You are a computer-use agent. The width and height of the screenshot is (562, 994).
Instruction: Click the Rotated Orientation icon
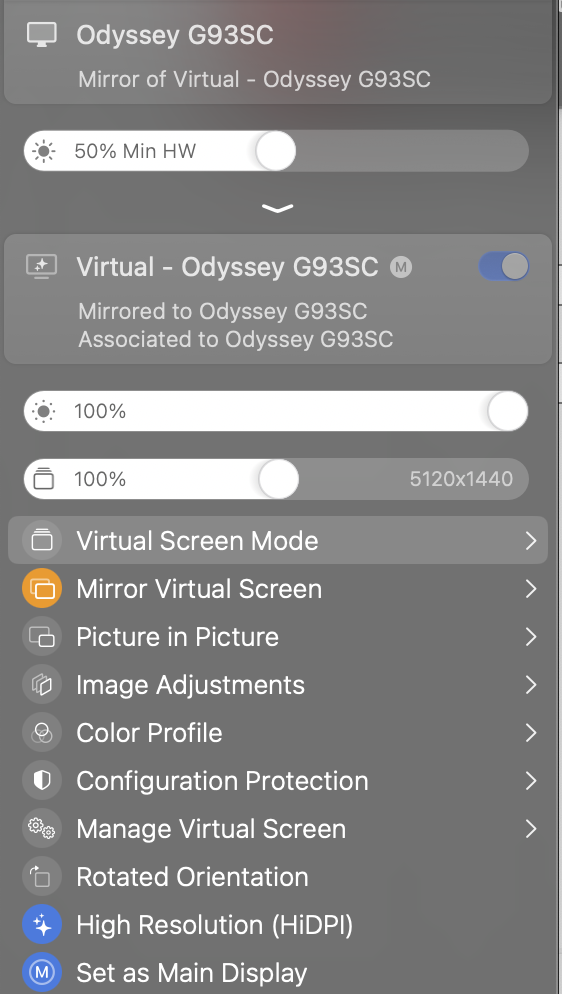[42, 877]
